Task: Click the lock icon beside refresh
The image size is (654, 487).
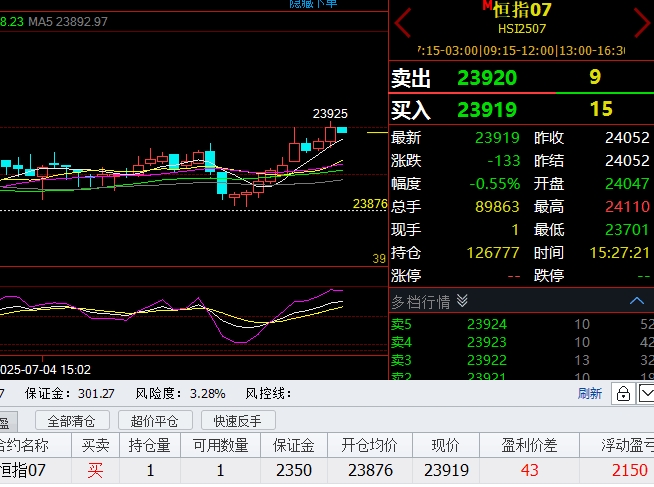Action: [623, 394]
